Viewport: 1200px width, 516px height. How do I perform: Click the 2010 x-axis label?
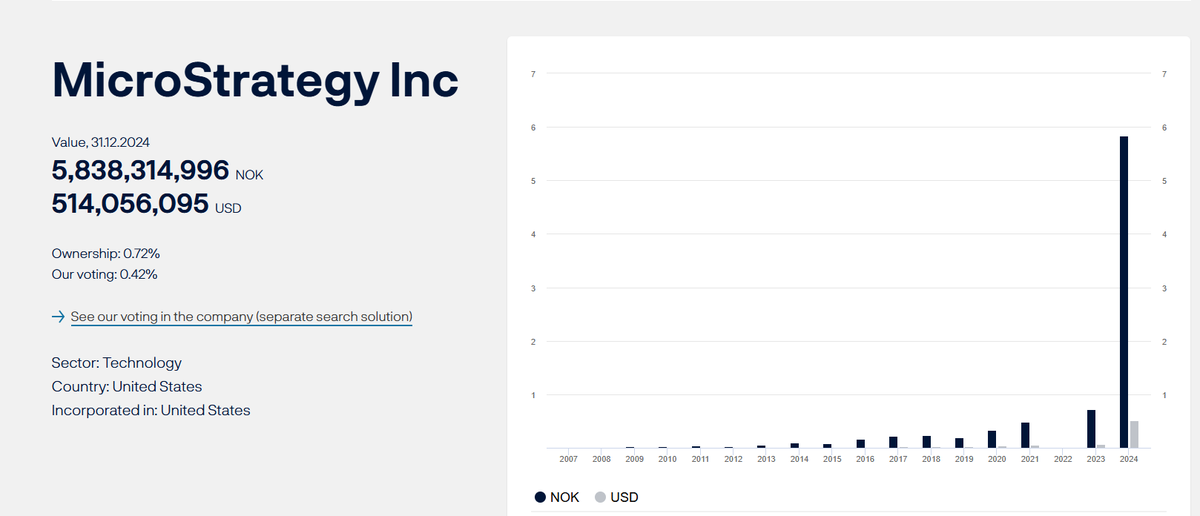pos(667,459)
